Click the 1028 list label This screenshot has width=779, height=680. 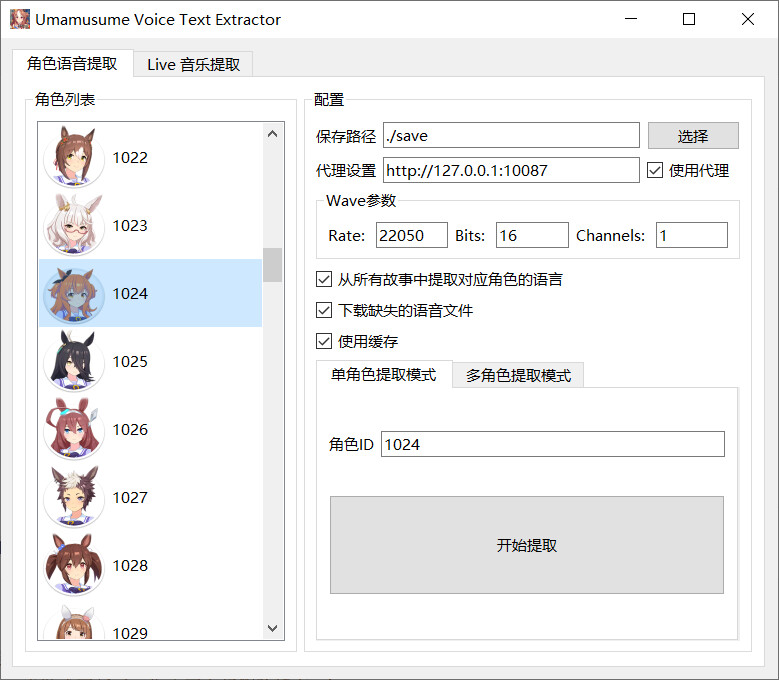[130, 566]
